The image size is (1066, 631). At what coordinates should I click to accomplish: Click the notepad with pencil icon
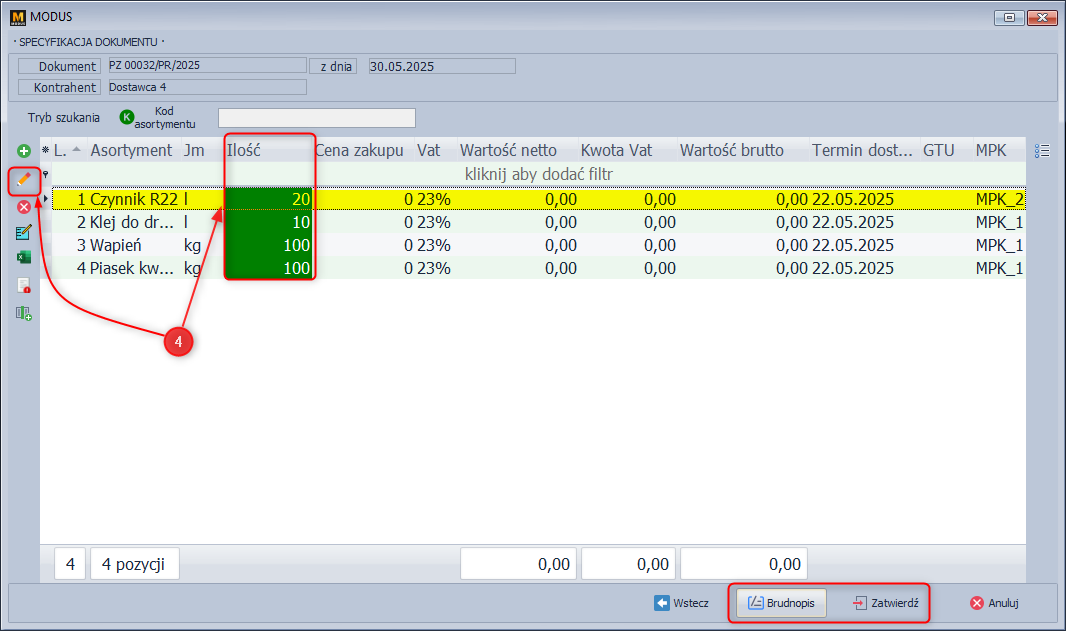pyautogui.click(x=24, y=232)
